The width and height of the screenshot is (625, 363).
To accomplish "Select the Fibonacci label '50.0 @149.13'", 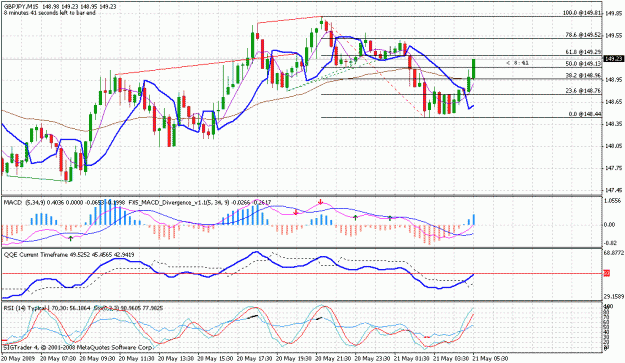I will coord(584,64).
